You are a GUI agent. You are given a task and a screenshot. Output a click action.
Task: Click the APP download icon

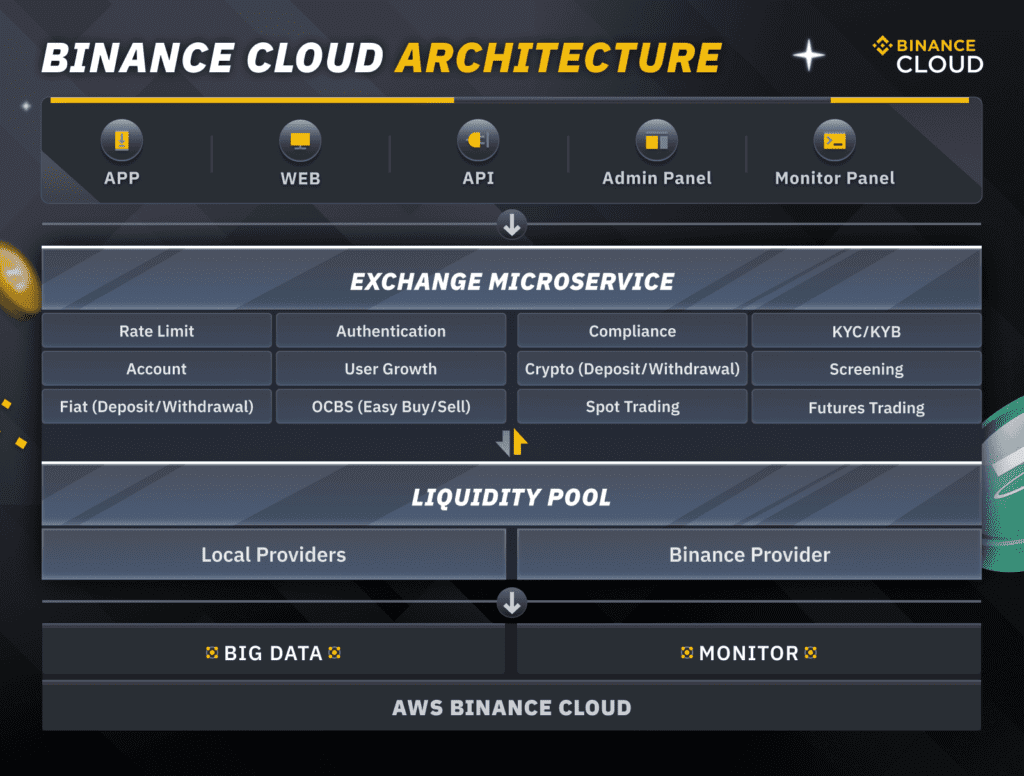pos(122,140)
